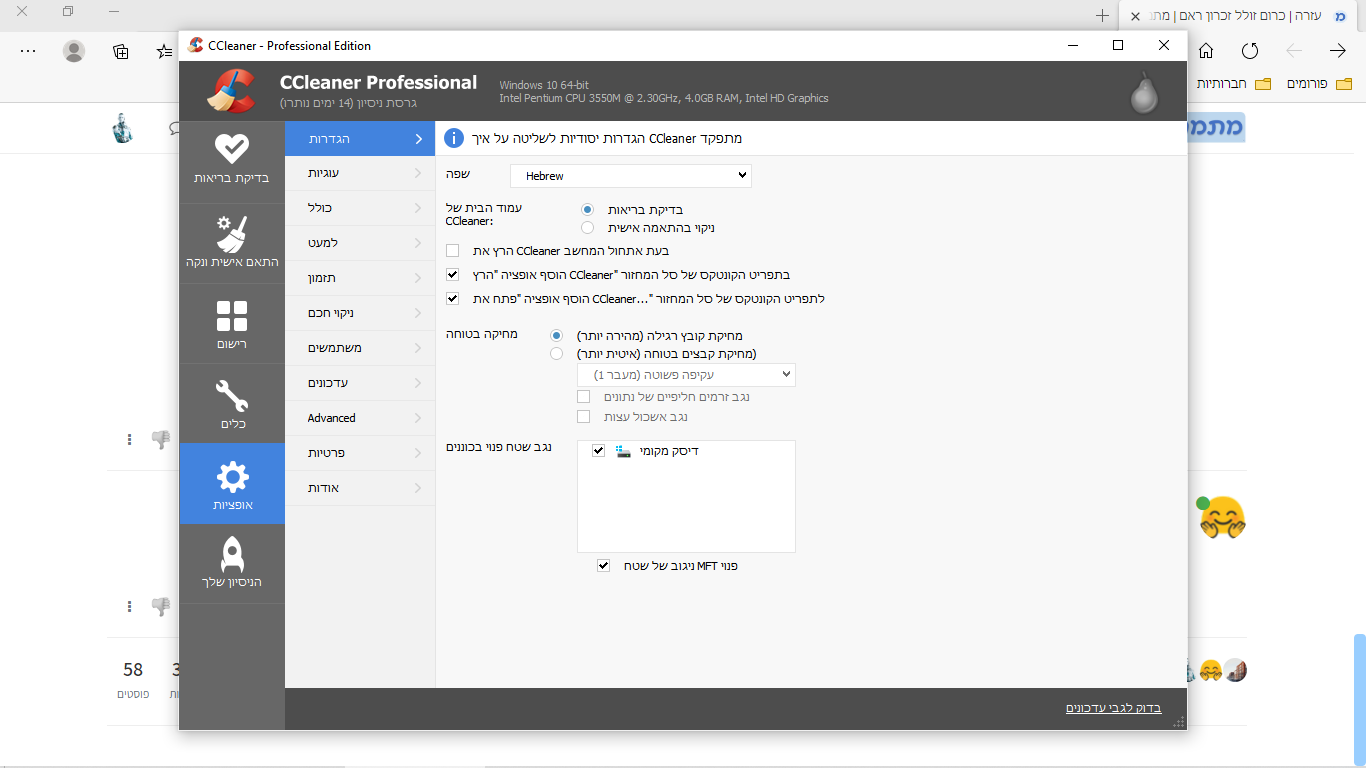1366x768 pixels.
Task: Open the Registry (רישום) sidebar section
Action: [x=232, y=324]
